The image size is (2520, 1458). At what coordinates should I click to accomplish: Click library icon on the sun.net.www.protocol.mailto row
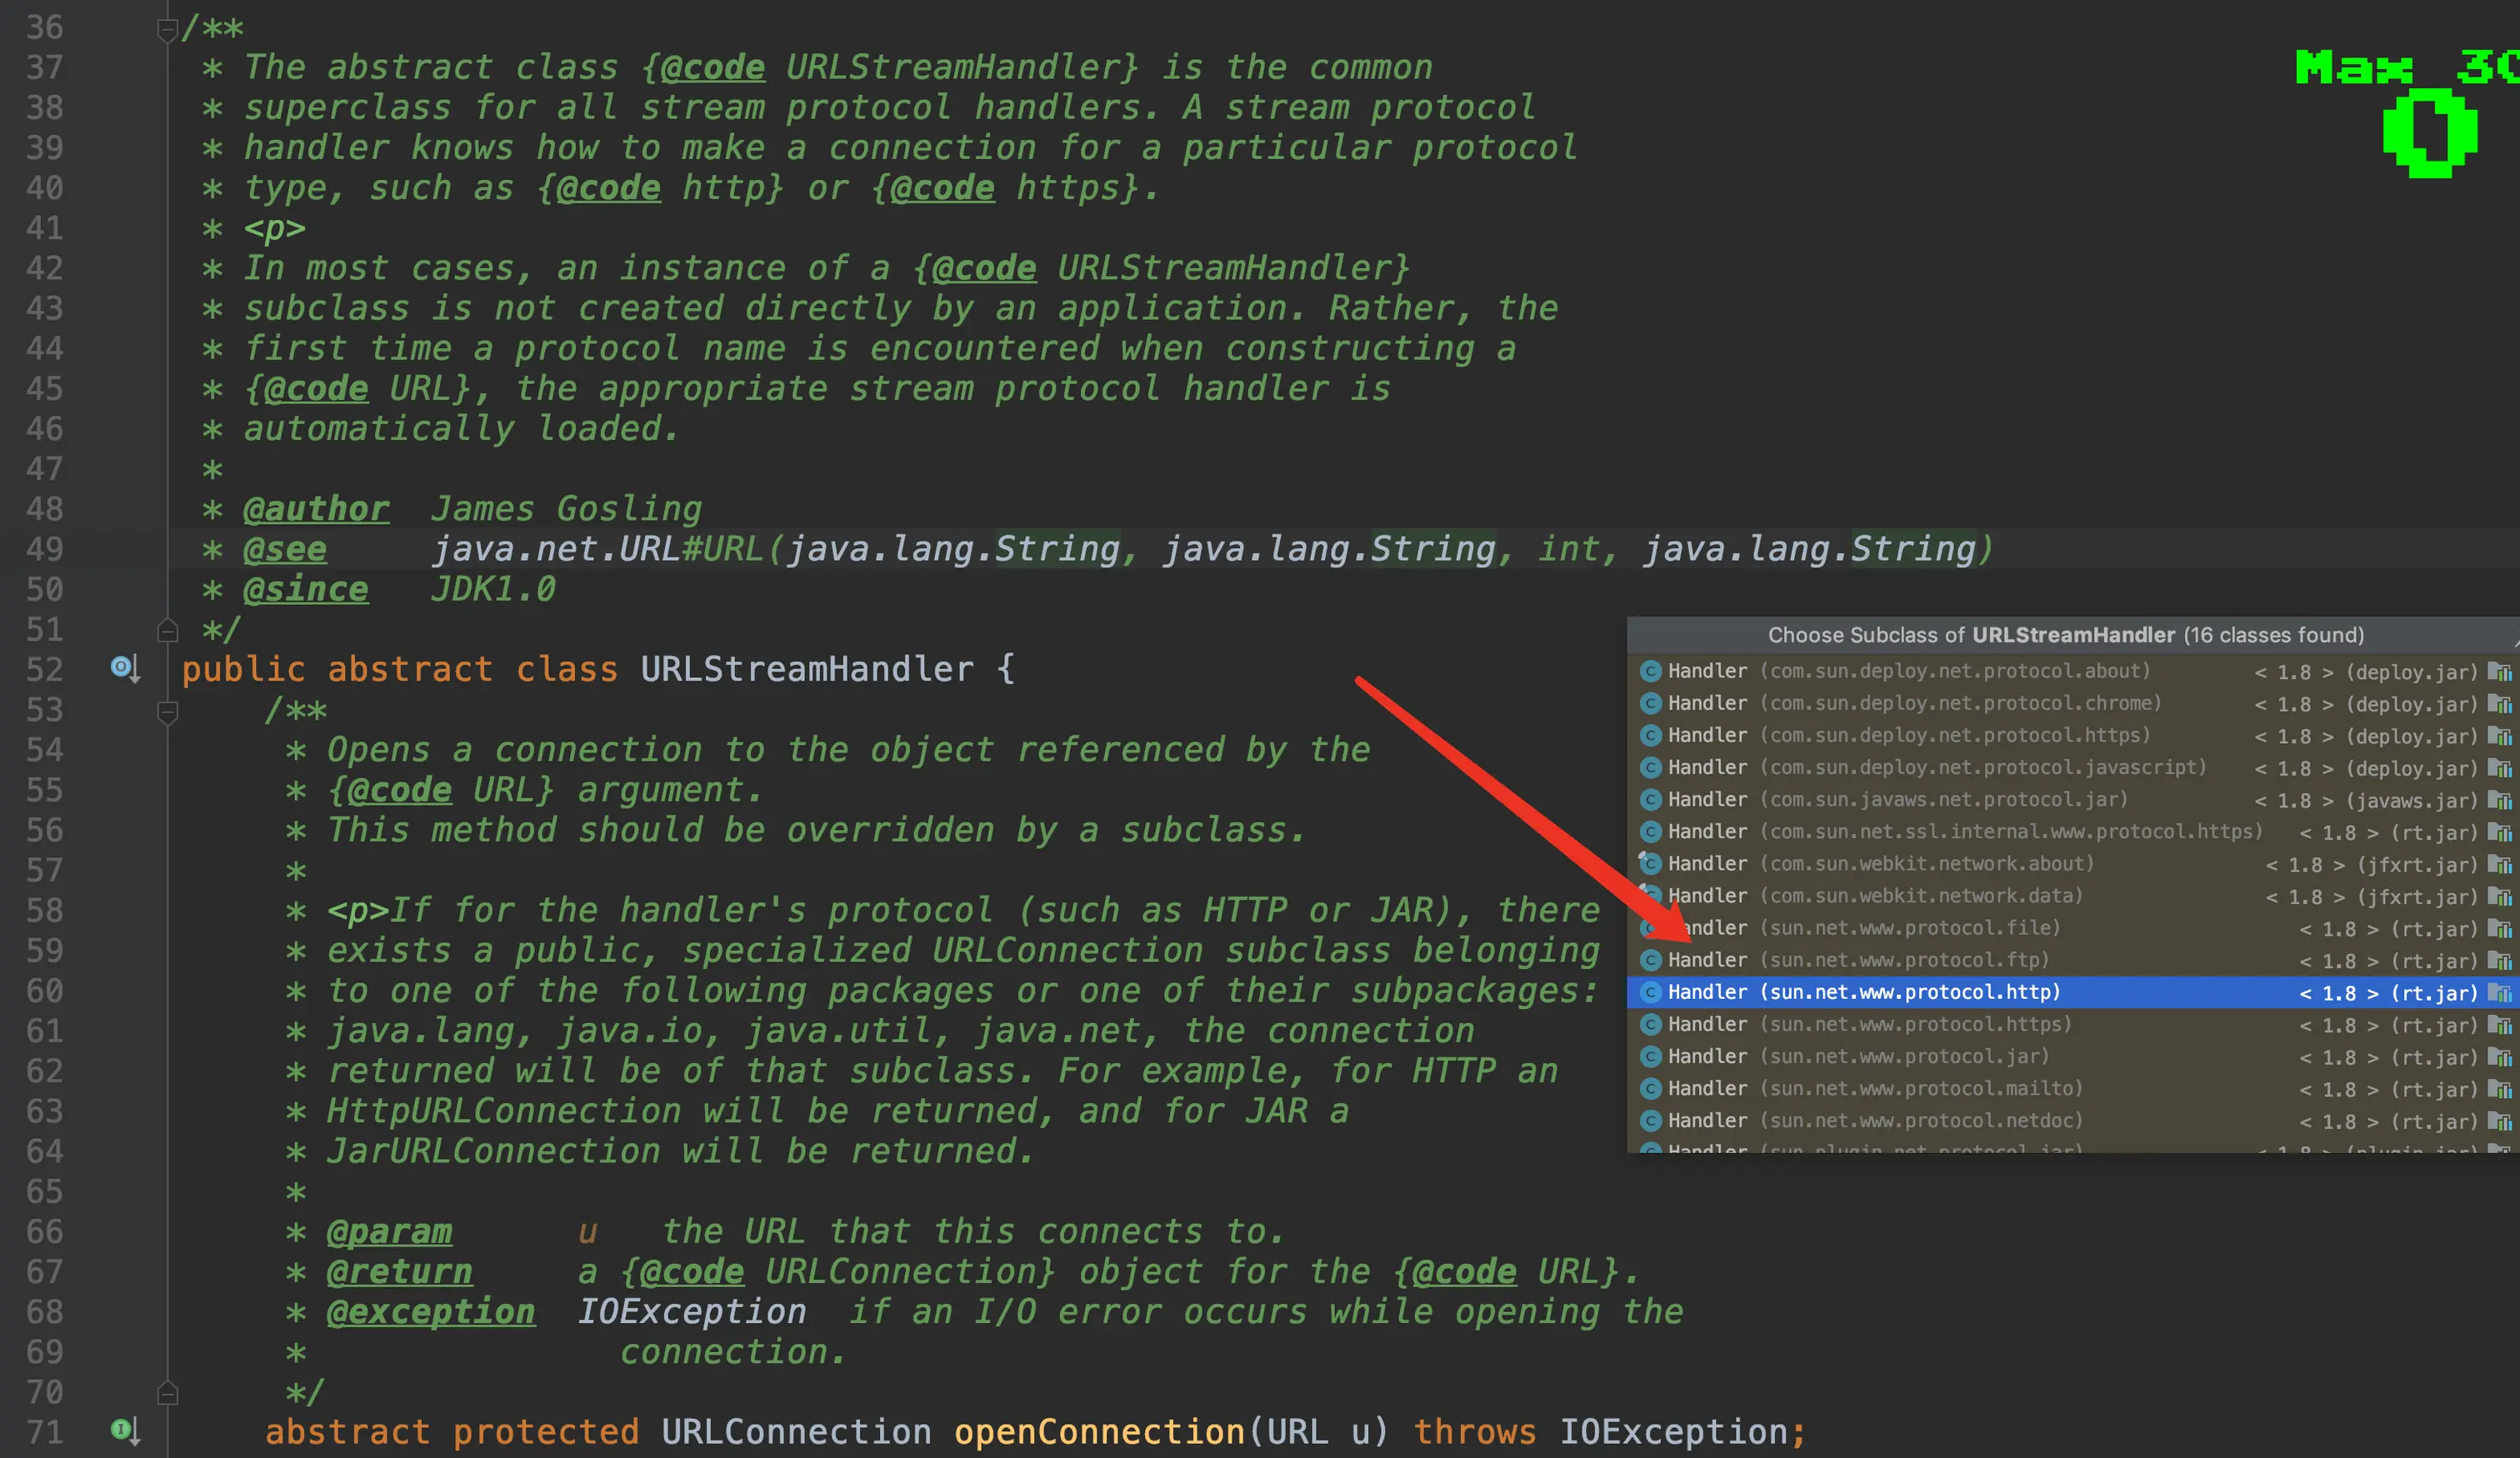(2499, 1089)
